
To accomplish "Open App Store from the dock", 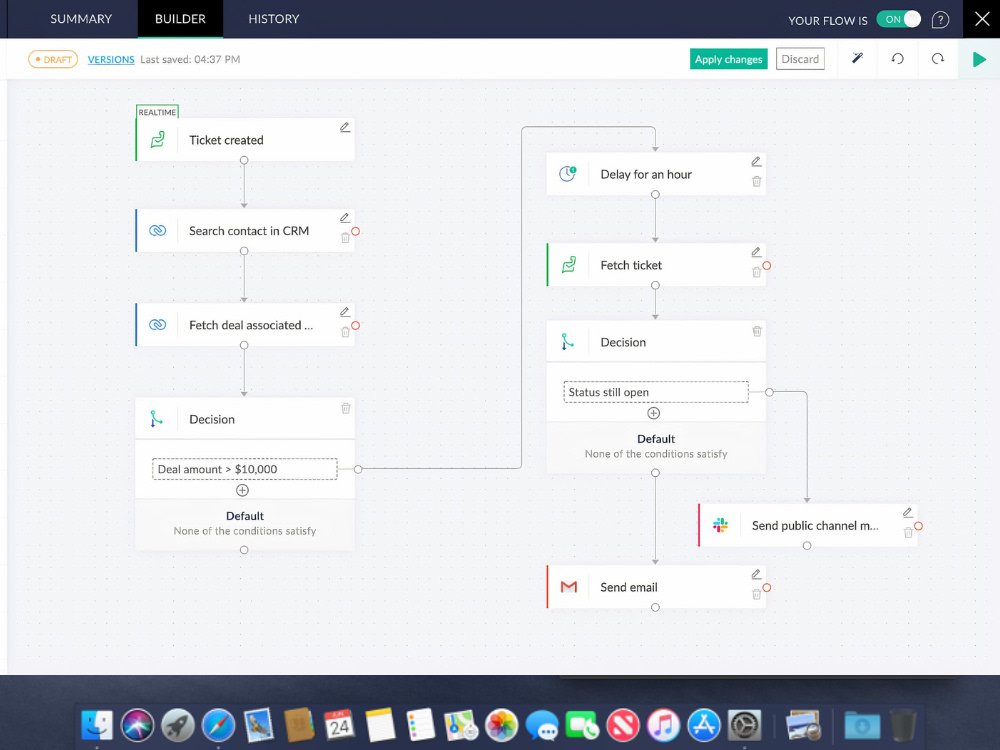I will tap(704, 725).
